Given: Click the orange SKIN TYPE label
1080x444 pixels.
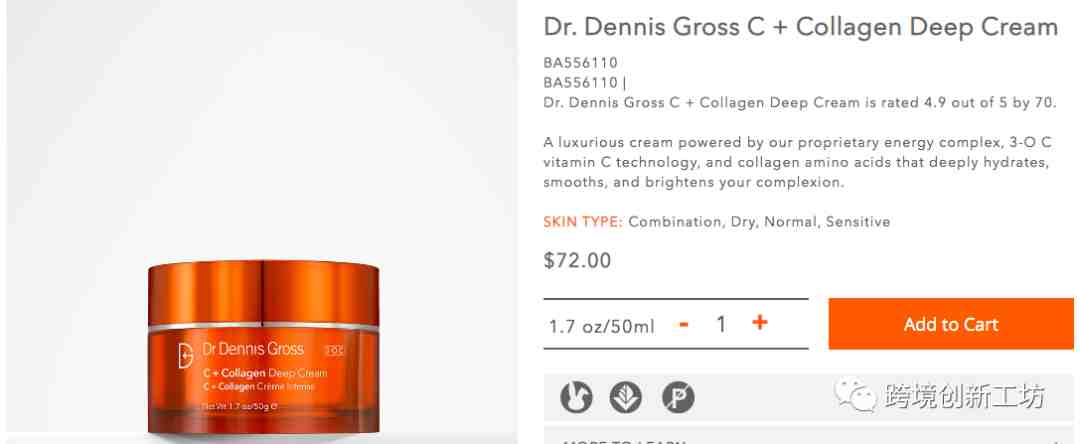Looking at the screenshot, I should click(583, 222).
